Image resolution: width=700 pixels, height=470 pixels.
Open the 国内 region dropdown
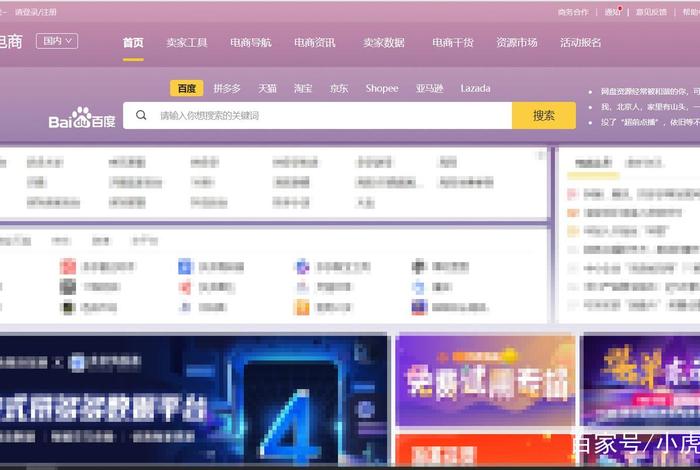[x=57, y=41]
